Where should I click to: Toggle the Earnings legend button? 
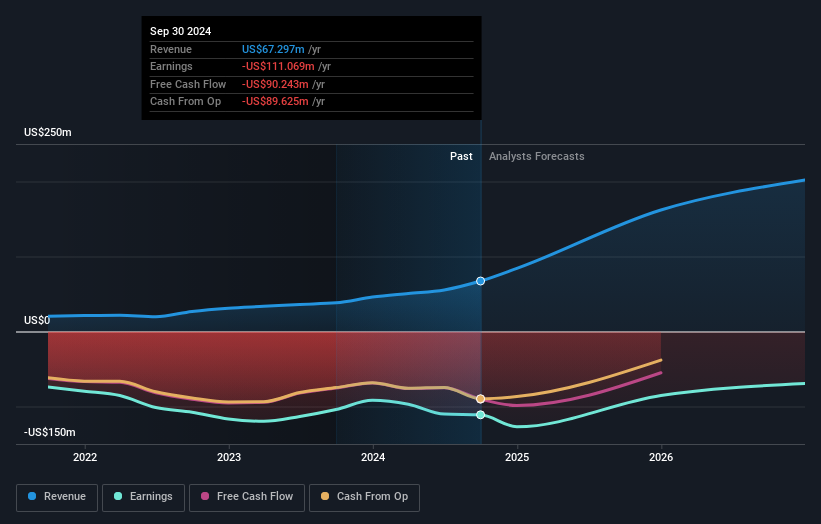pyautogui.click(x=143, y=497)
